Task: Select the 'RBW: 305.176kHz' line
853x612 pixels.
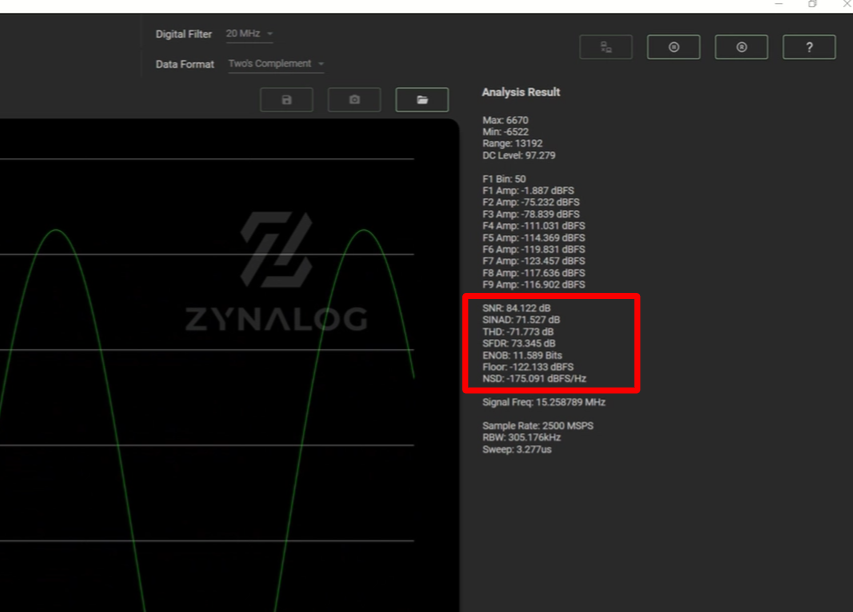Action: click(x=521, y=437)
